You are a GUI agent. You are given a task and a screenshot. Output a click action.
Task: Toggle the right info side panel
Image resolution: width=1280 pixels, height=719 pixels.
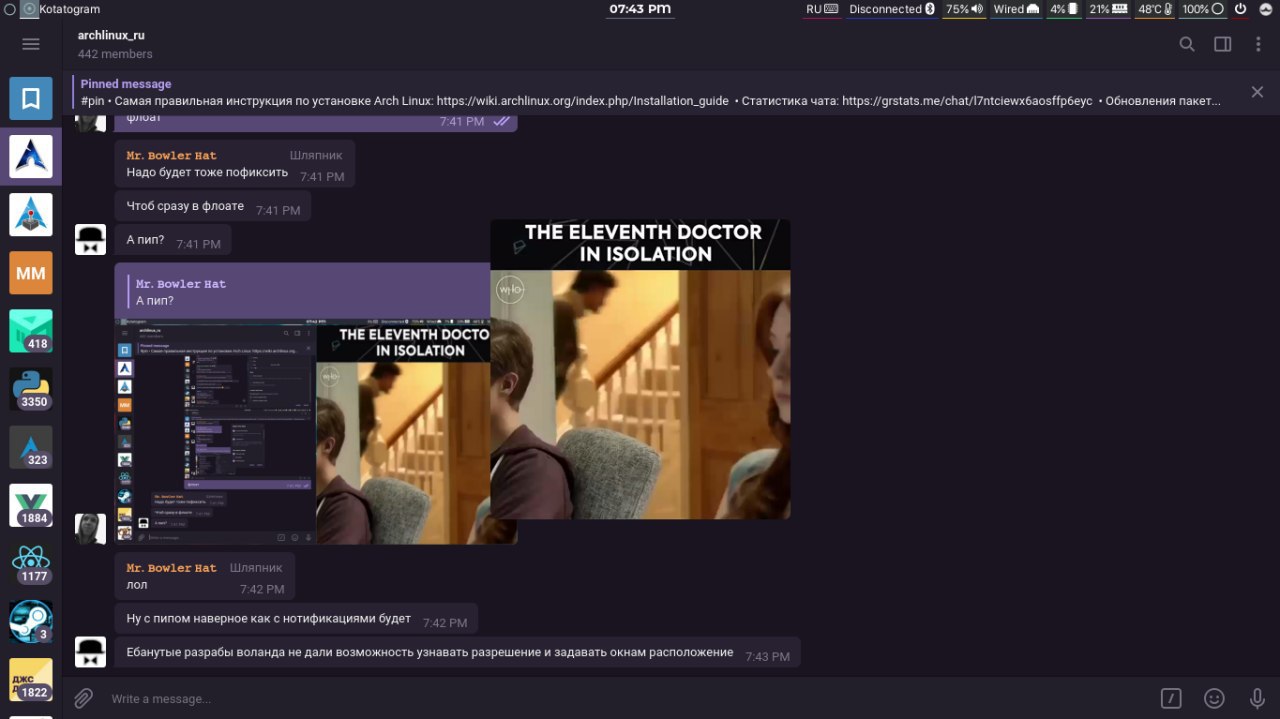tap(1222, 44)
